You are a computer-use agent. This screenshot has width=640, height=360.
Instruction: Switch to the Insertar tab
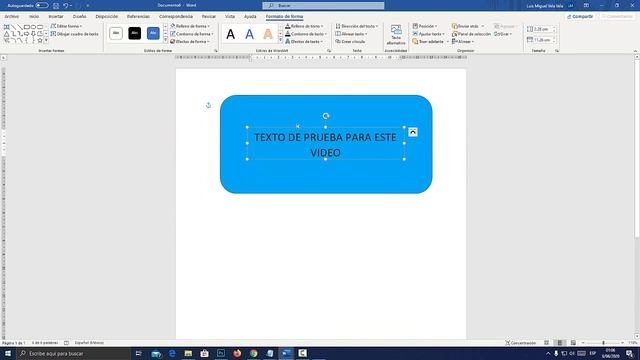[x=56, y=16]
